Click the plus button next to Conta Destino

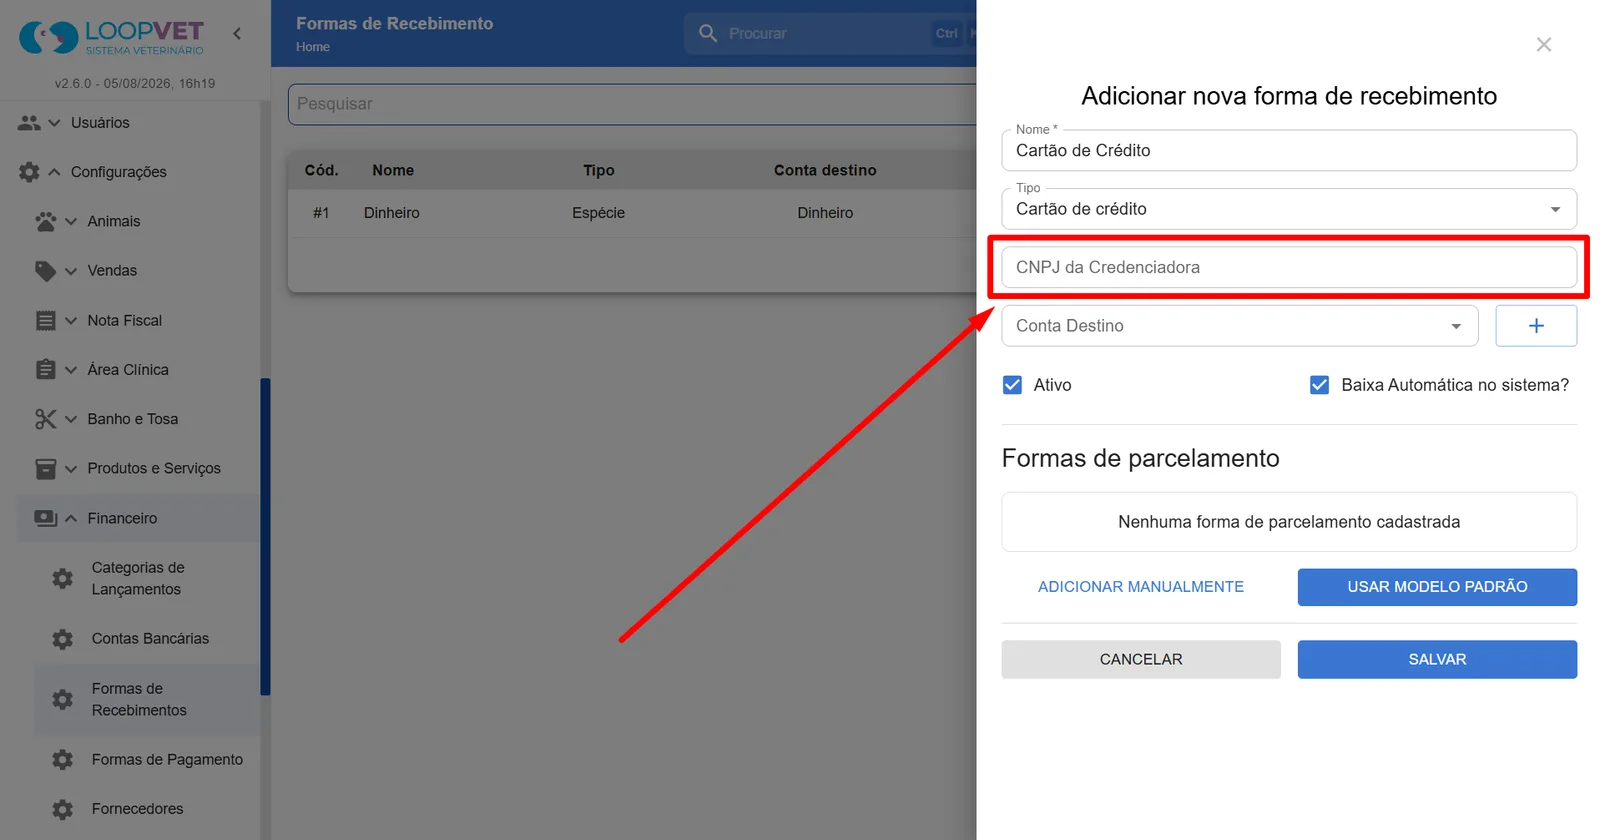(1536, 326)
